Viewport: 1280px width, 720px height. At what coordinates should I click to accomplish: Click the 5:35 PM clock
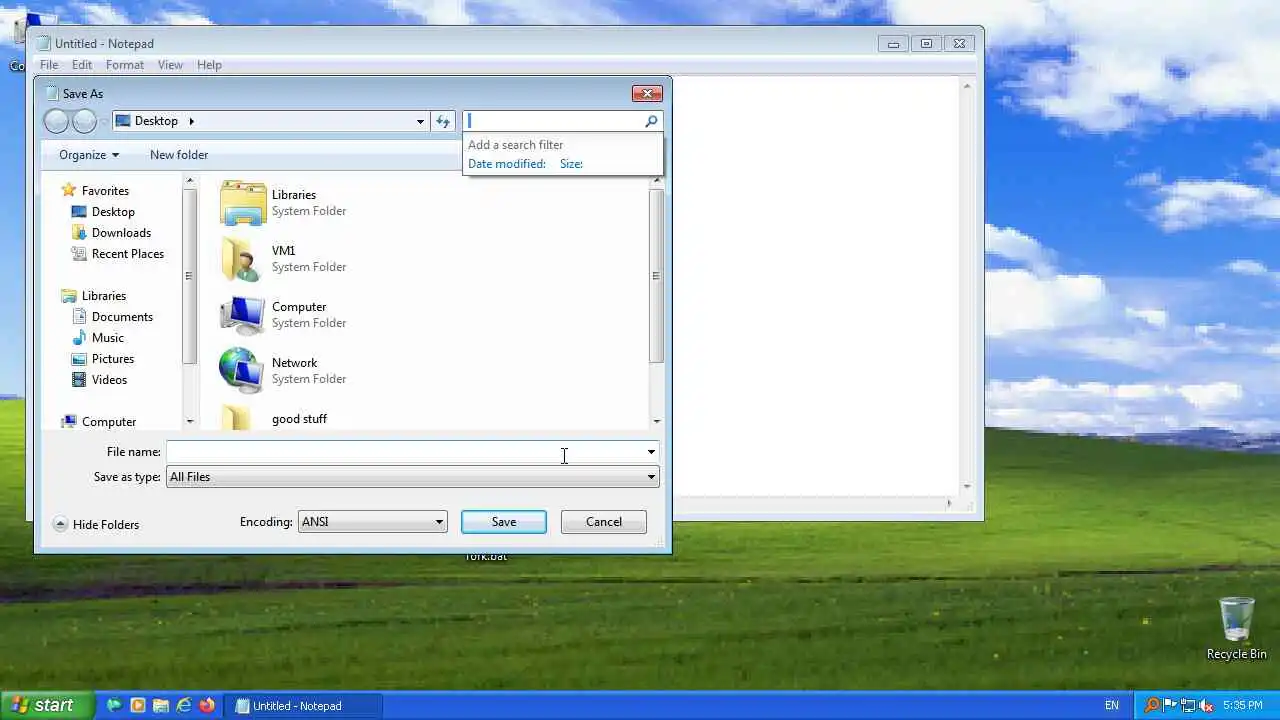[x=1243, y=705]
